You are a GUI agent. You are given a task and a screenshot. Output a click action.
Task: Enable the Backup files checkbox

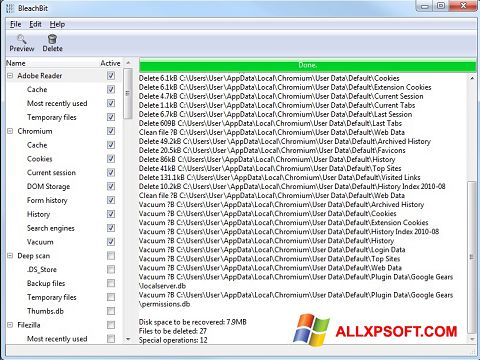111,283
